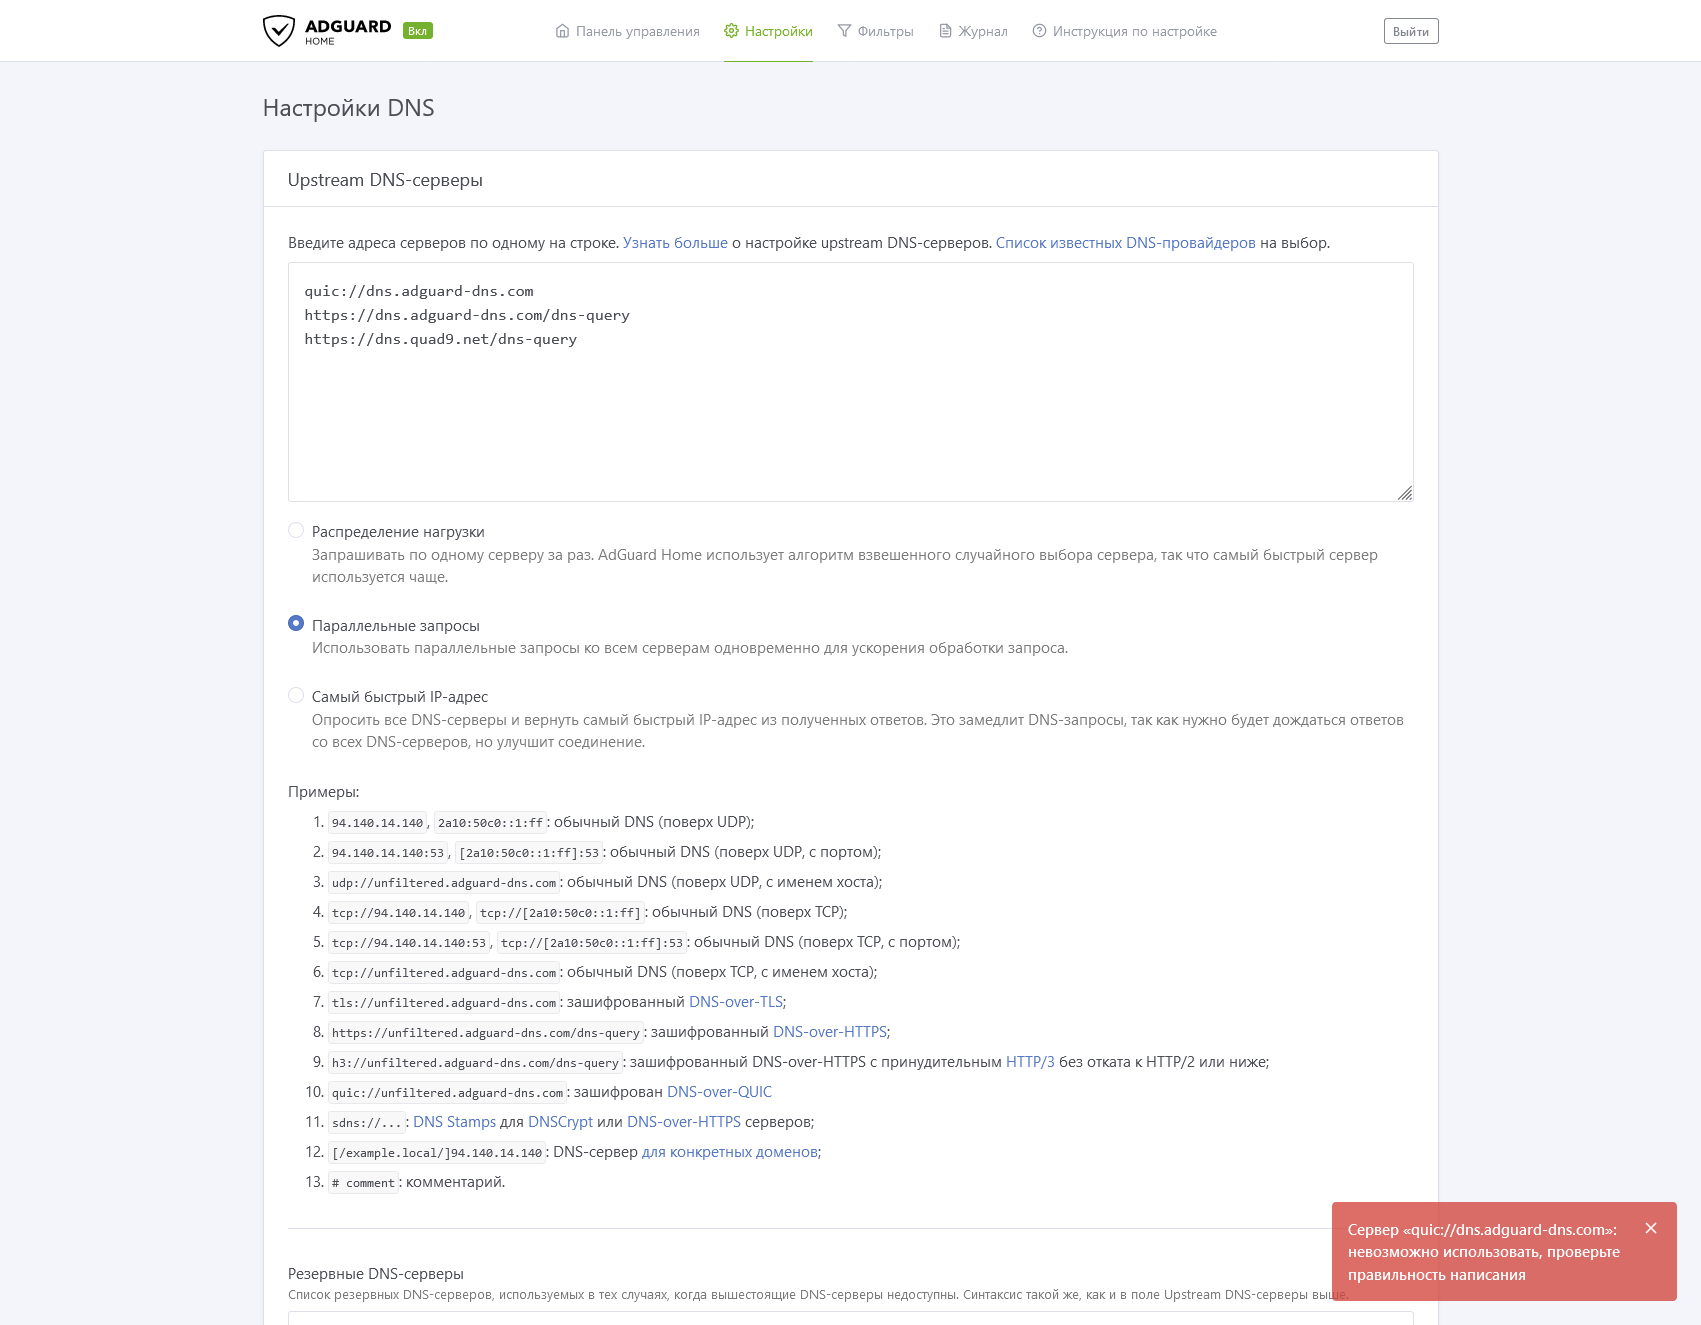Viewport: 1701px width, 1325px height.
Task: Open the DNS-over-QUIC documentation link
Action: pos(719,1091)
